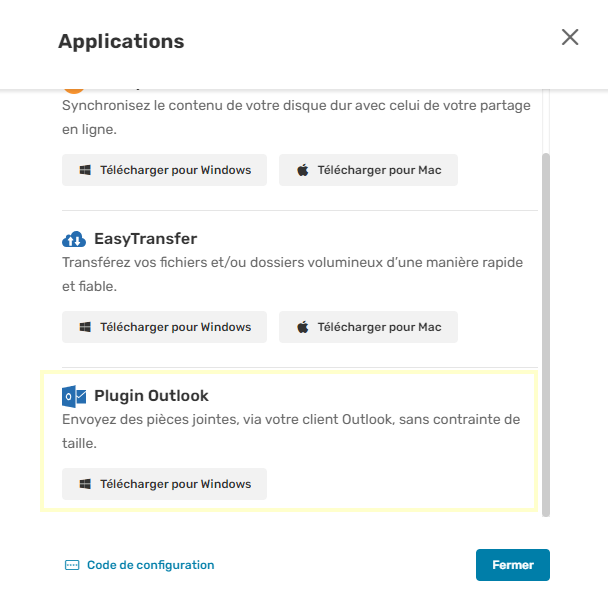Viewport: 608px width, 609px height.
Task: Open the Code de configuration link
Action: [150, 565]
